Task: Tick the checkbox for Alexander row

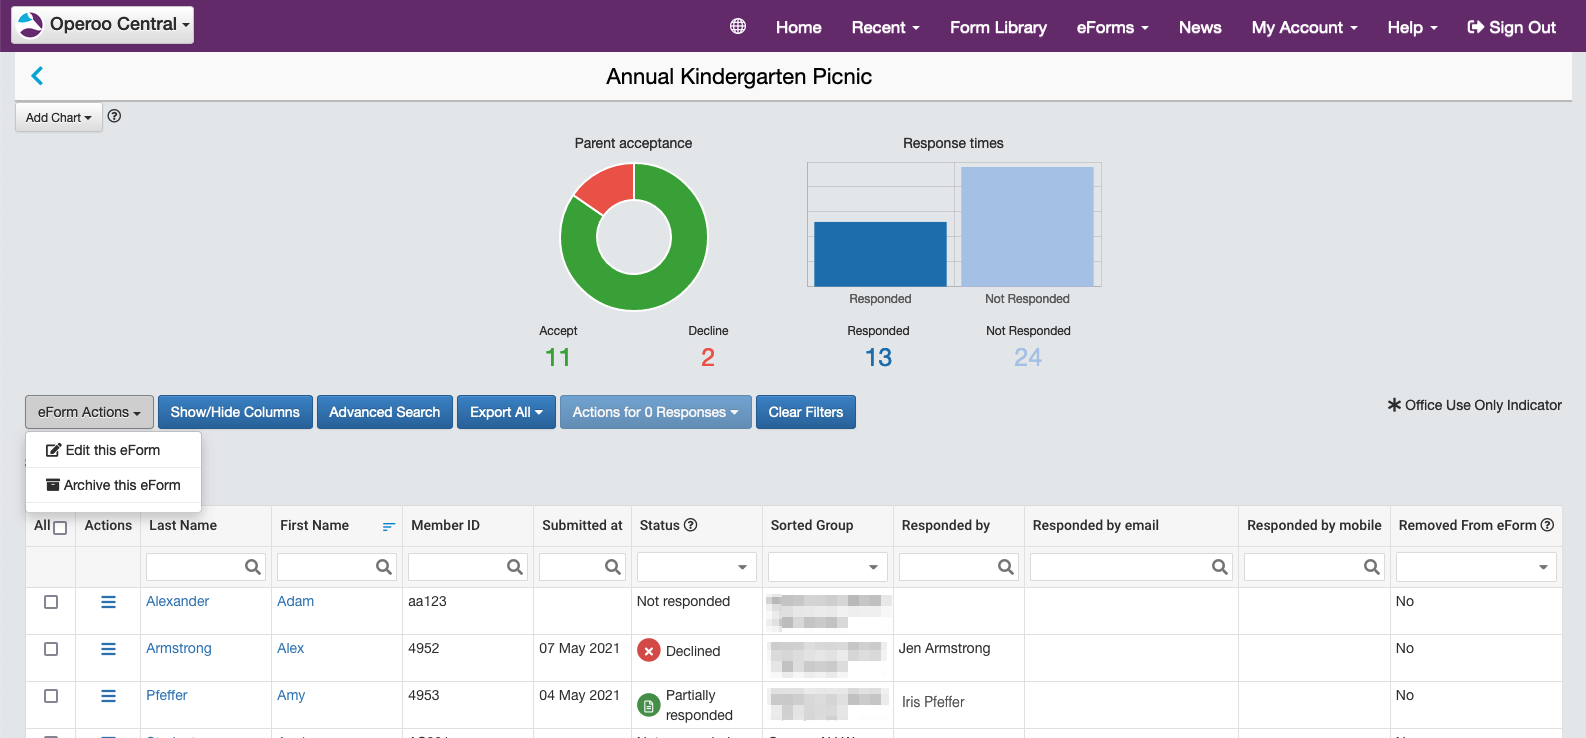Action: click(x=51, y=602)
